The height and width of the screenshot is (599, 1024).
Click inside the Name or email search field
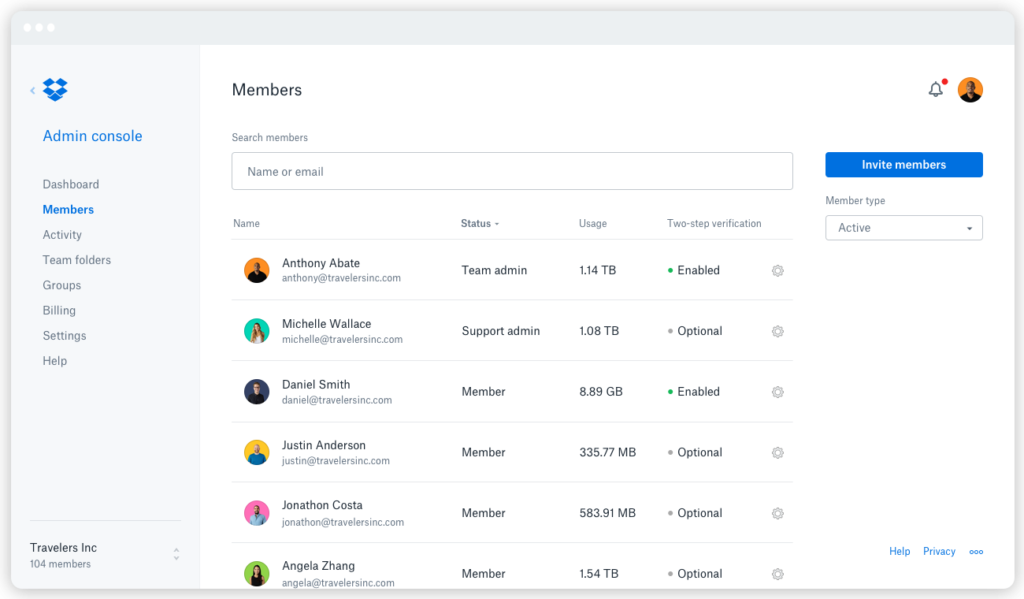point(512,170)
